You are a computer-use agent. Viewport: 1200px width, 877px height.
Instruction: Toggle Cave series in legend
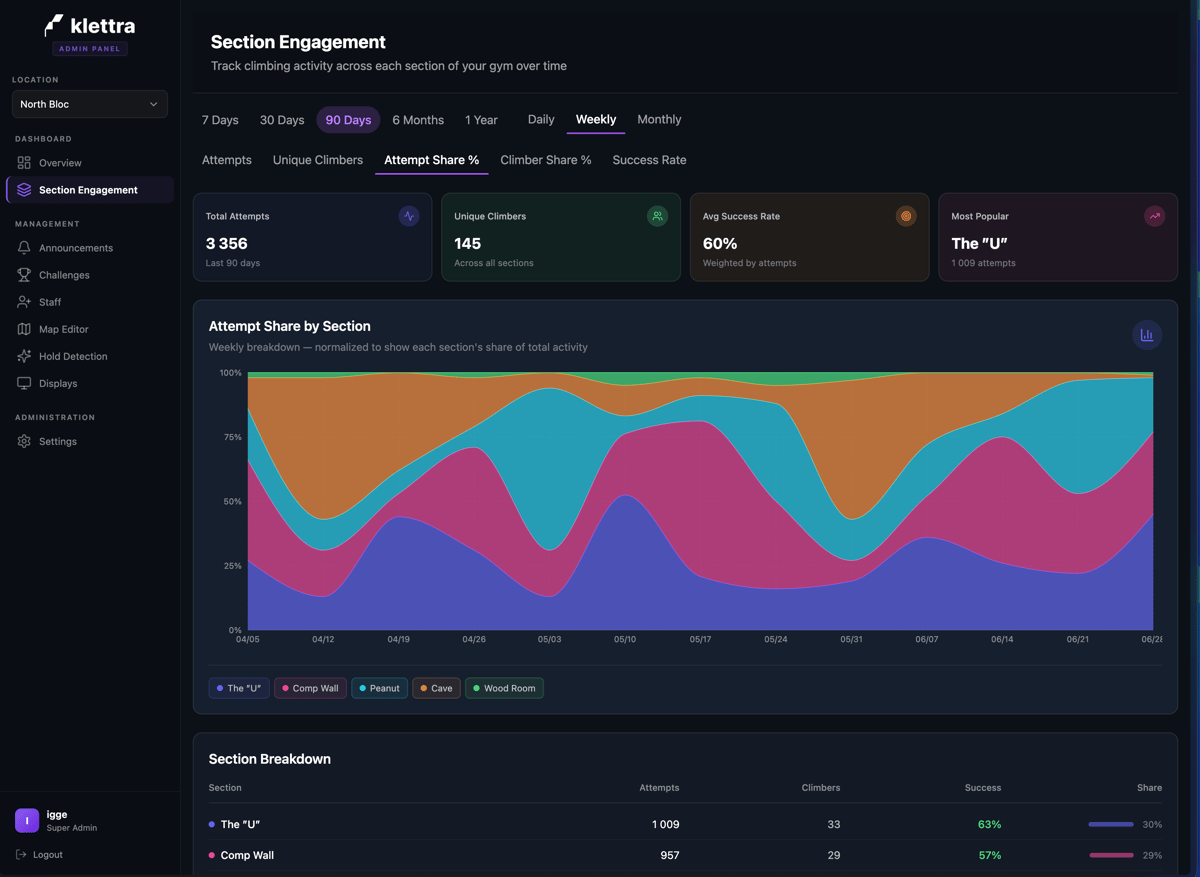(436, 688)
